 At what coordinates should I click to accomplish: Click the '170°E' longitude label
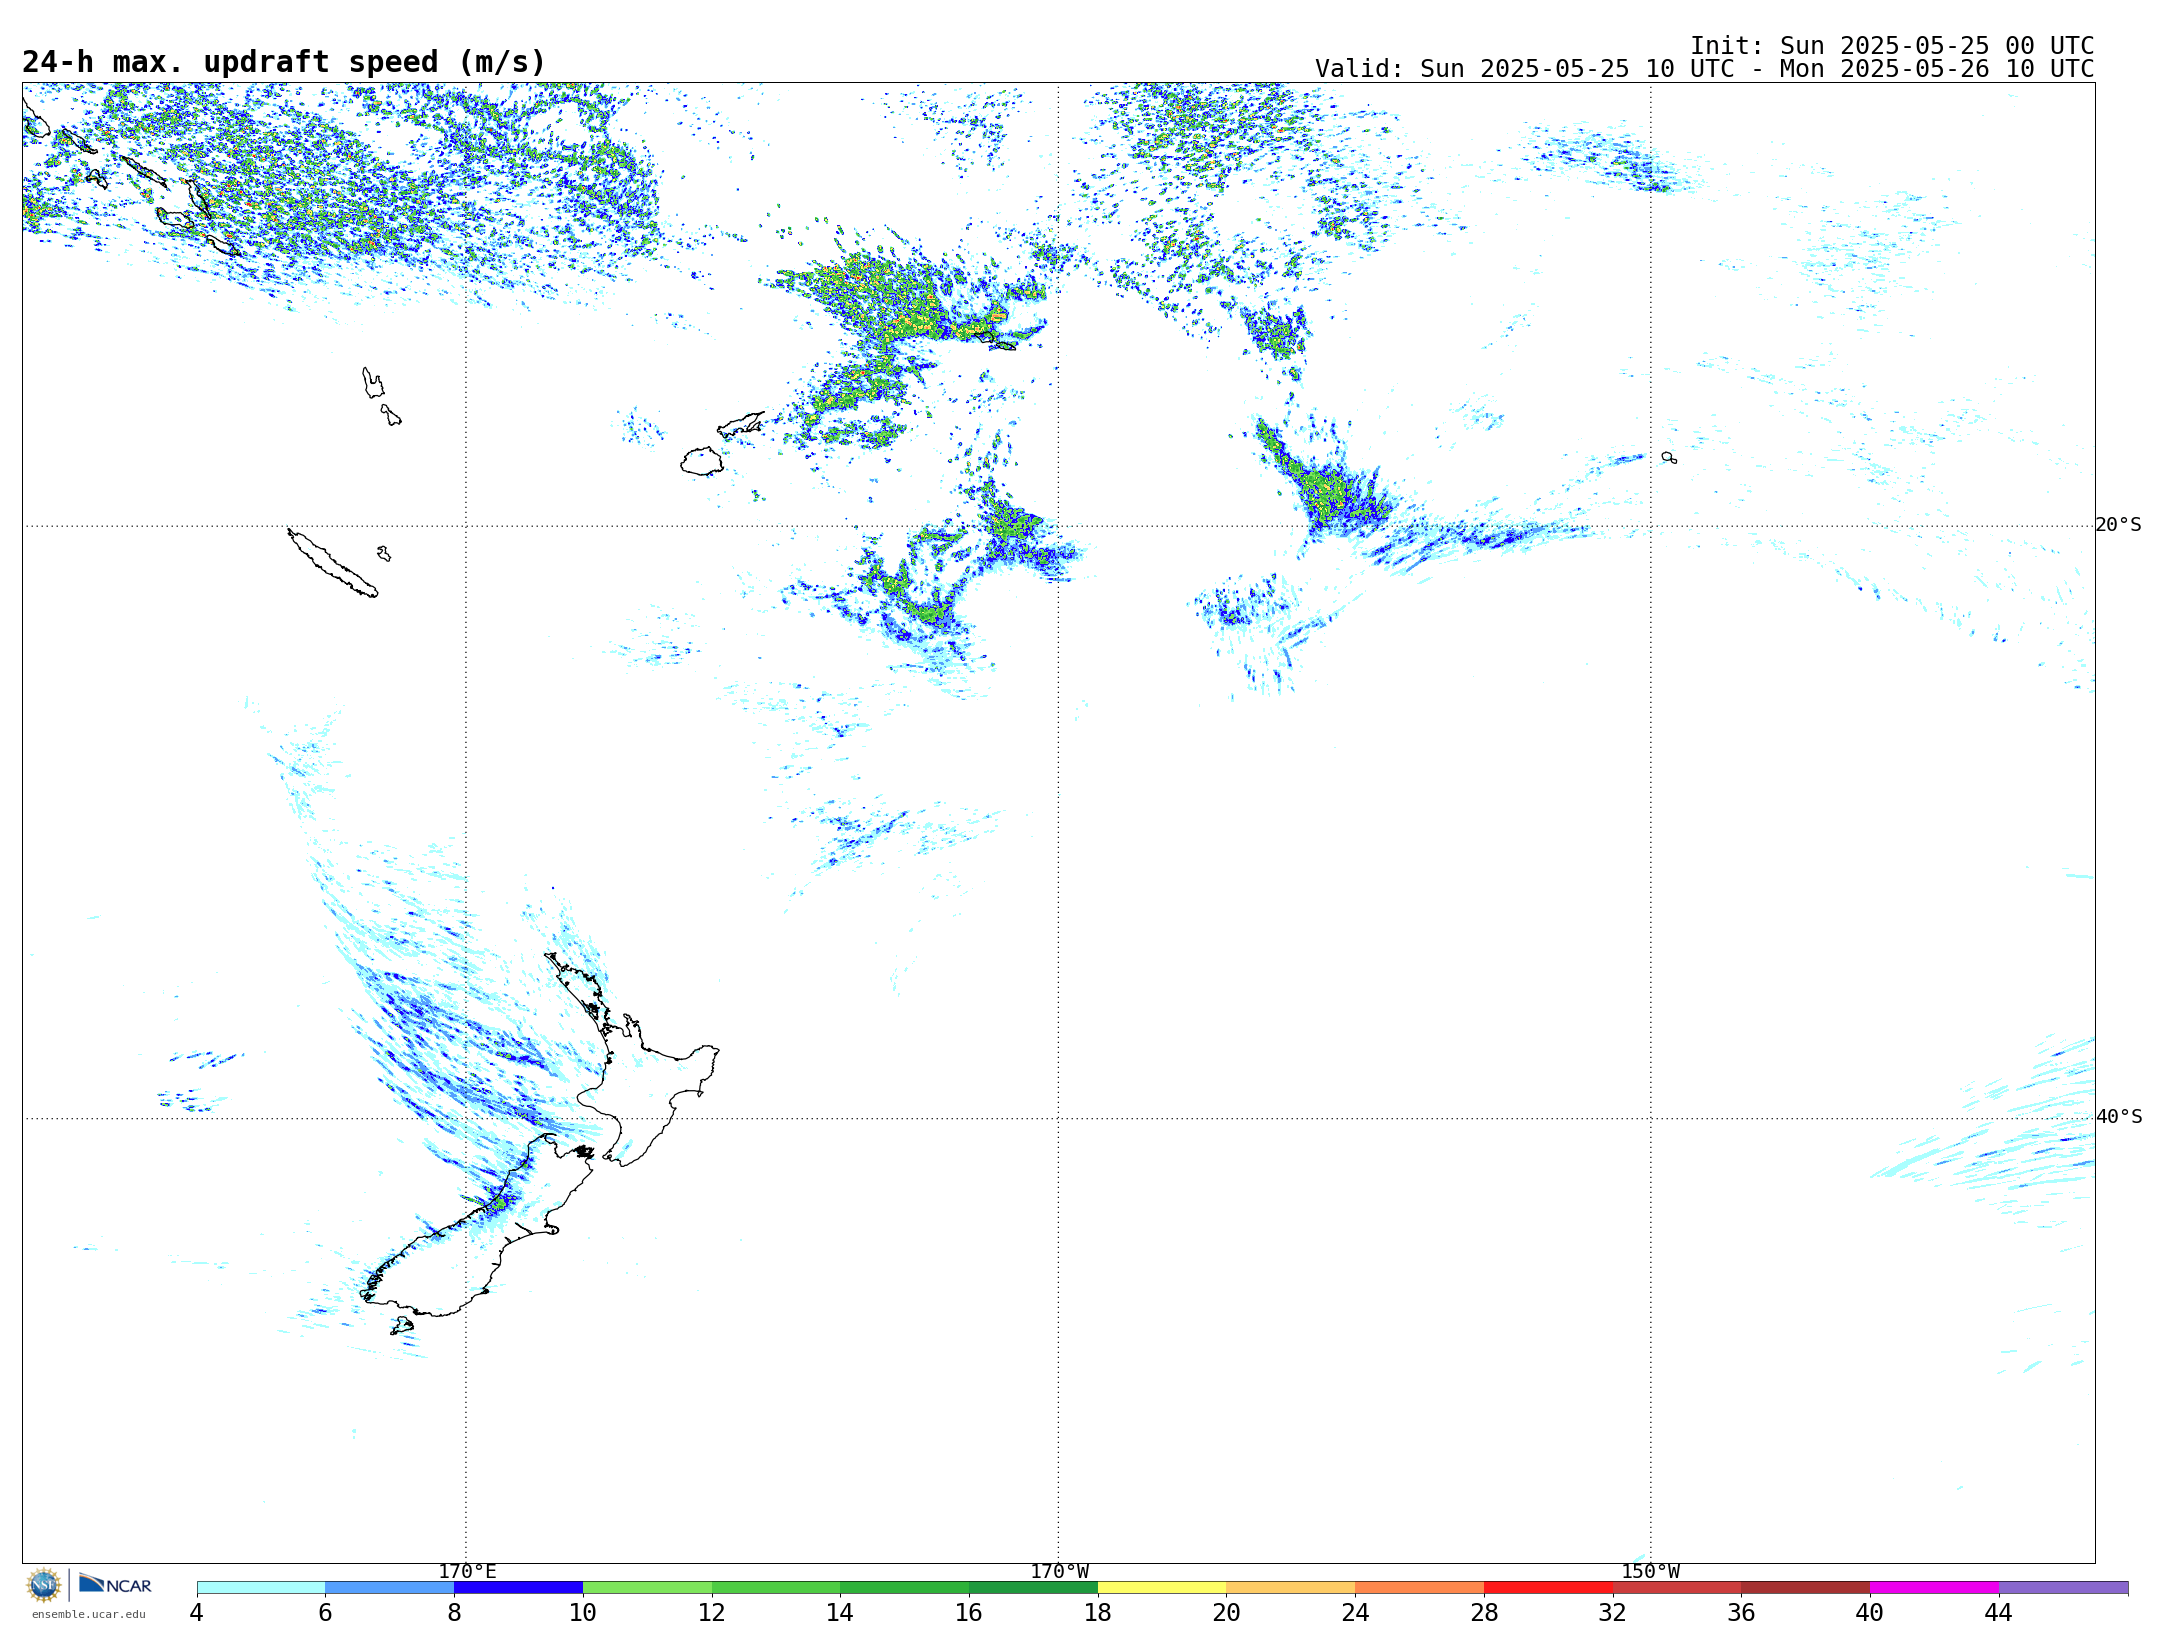tap(467, 1571)
